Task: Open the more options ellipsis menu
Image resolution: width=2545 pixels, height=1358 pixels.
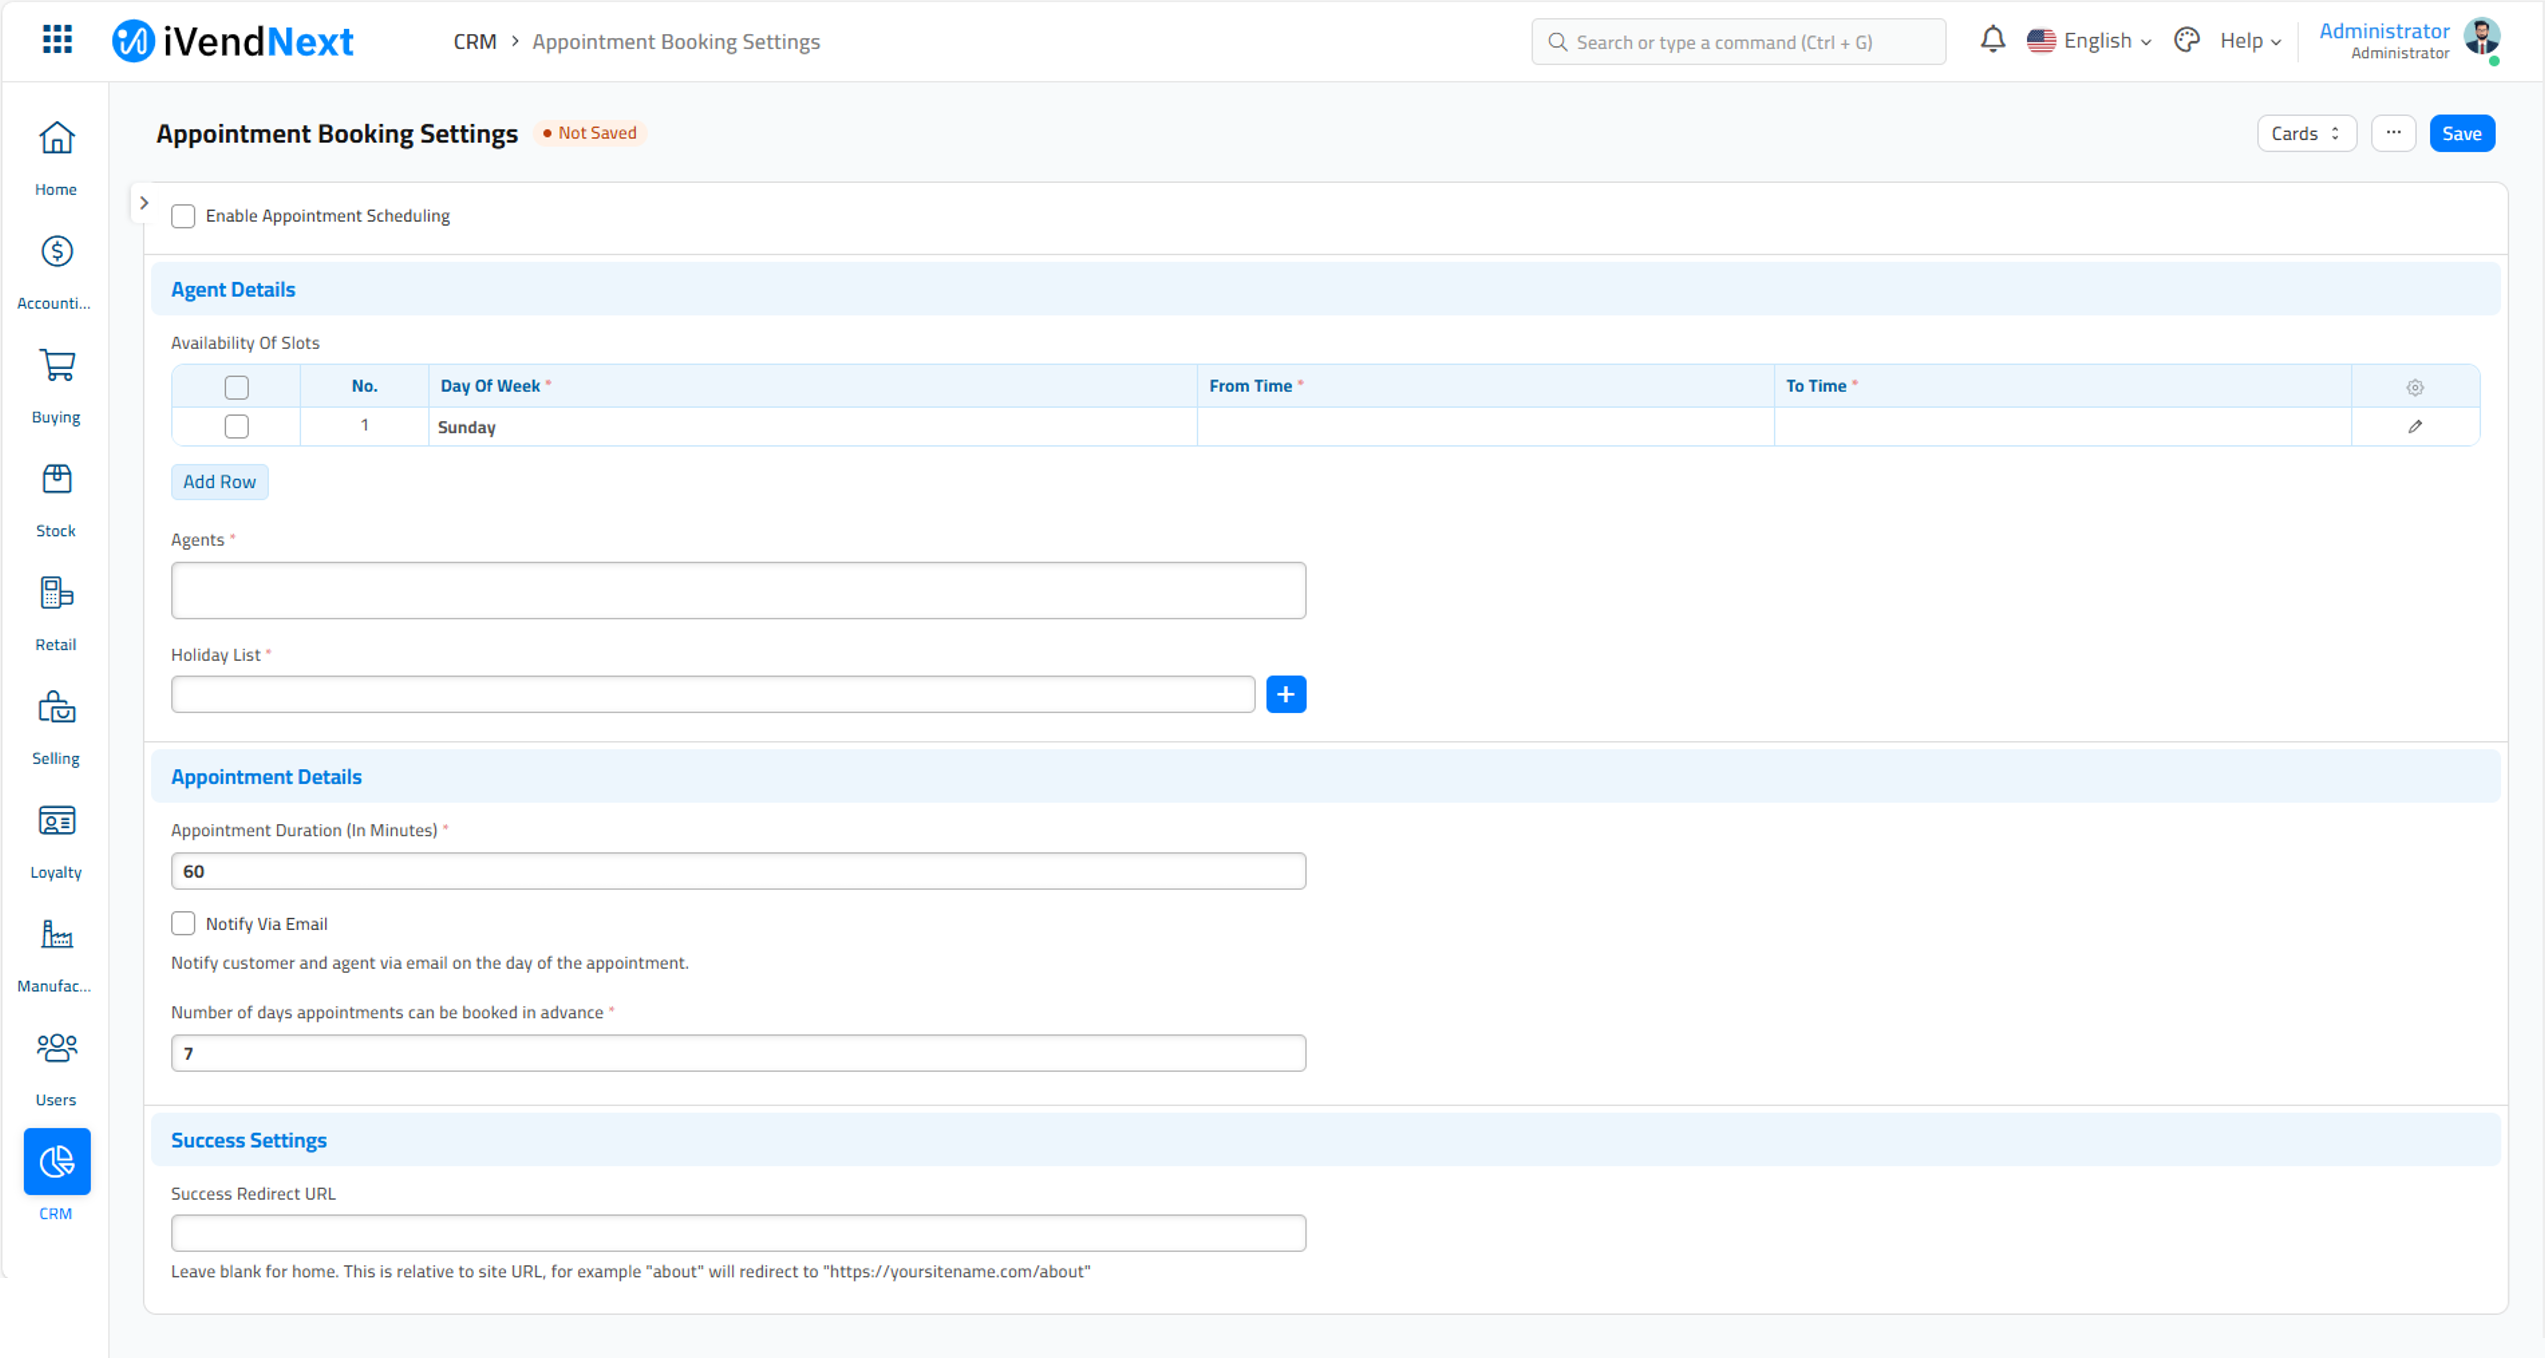Action: click(2394, 133)
